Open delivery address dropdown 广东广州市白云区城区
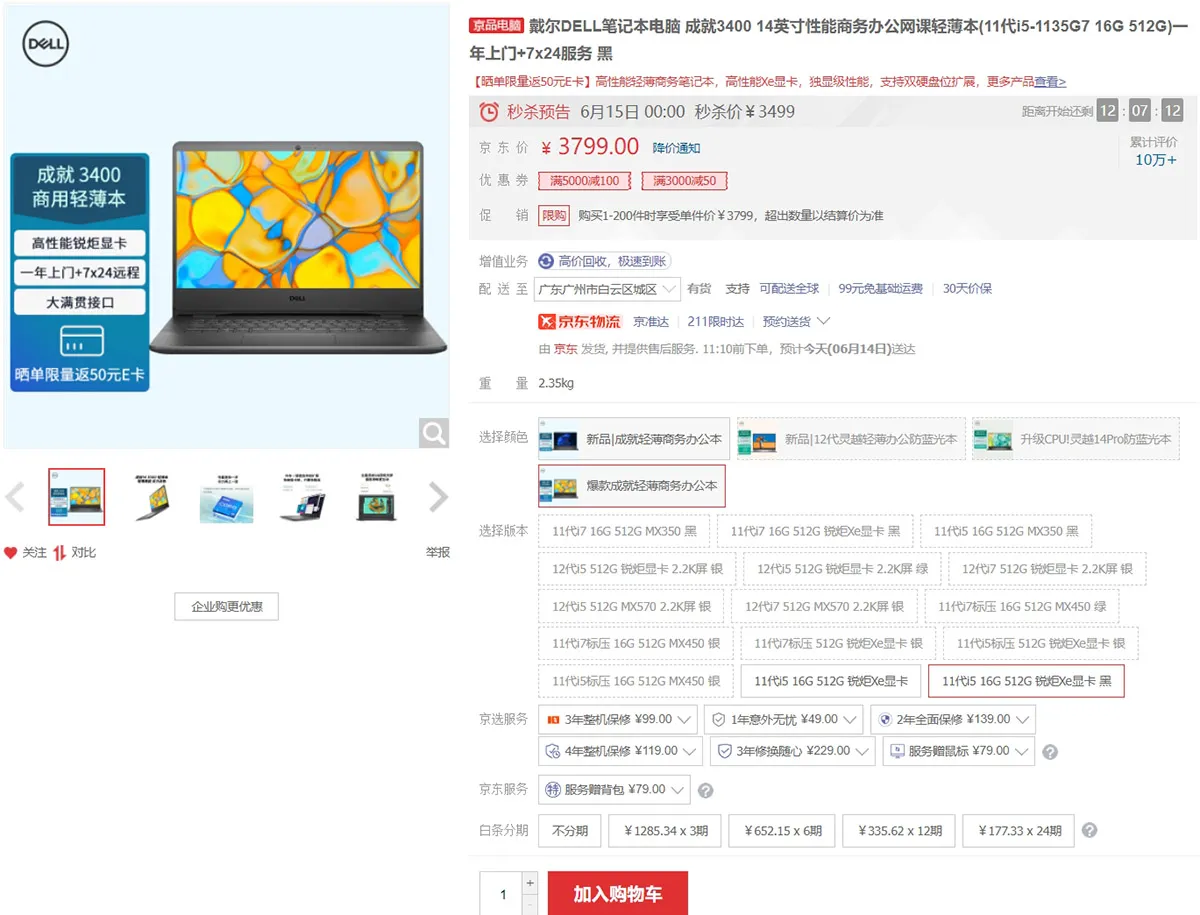 [x=607, y=289]
